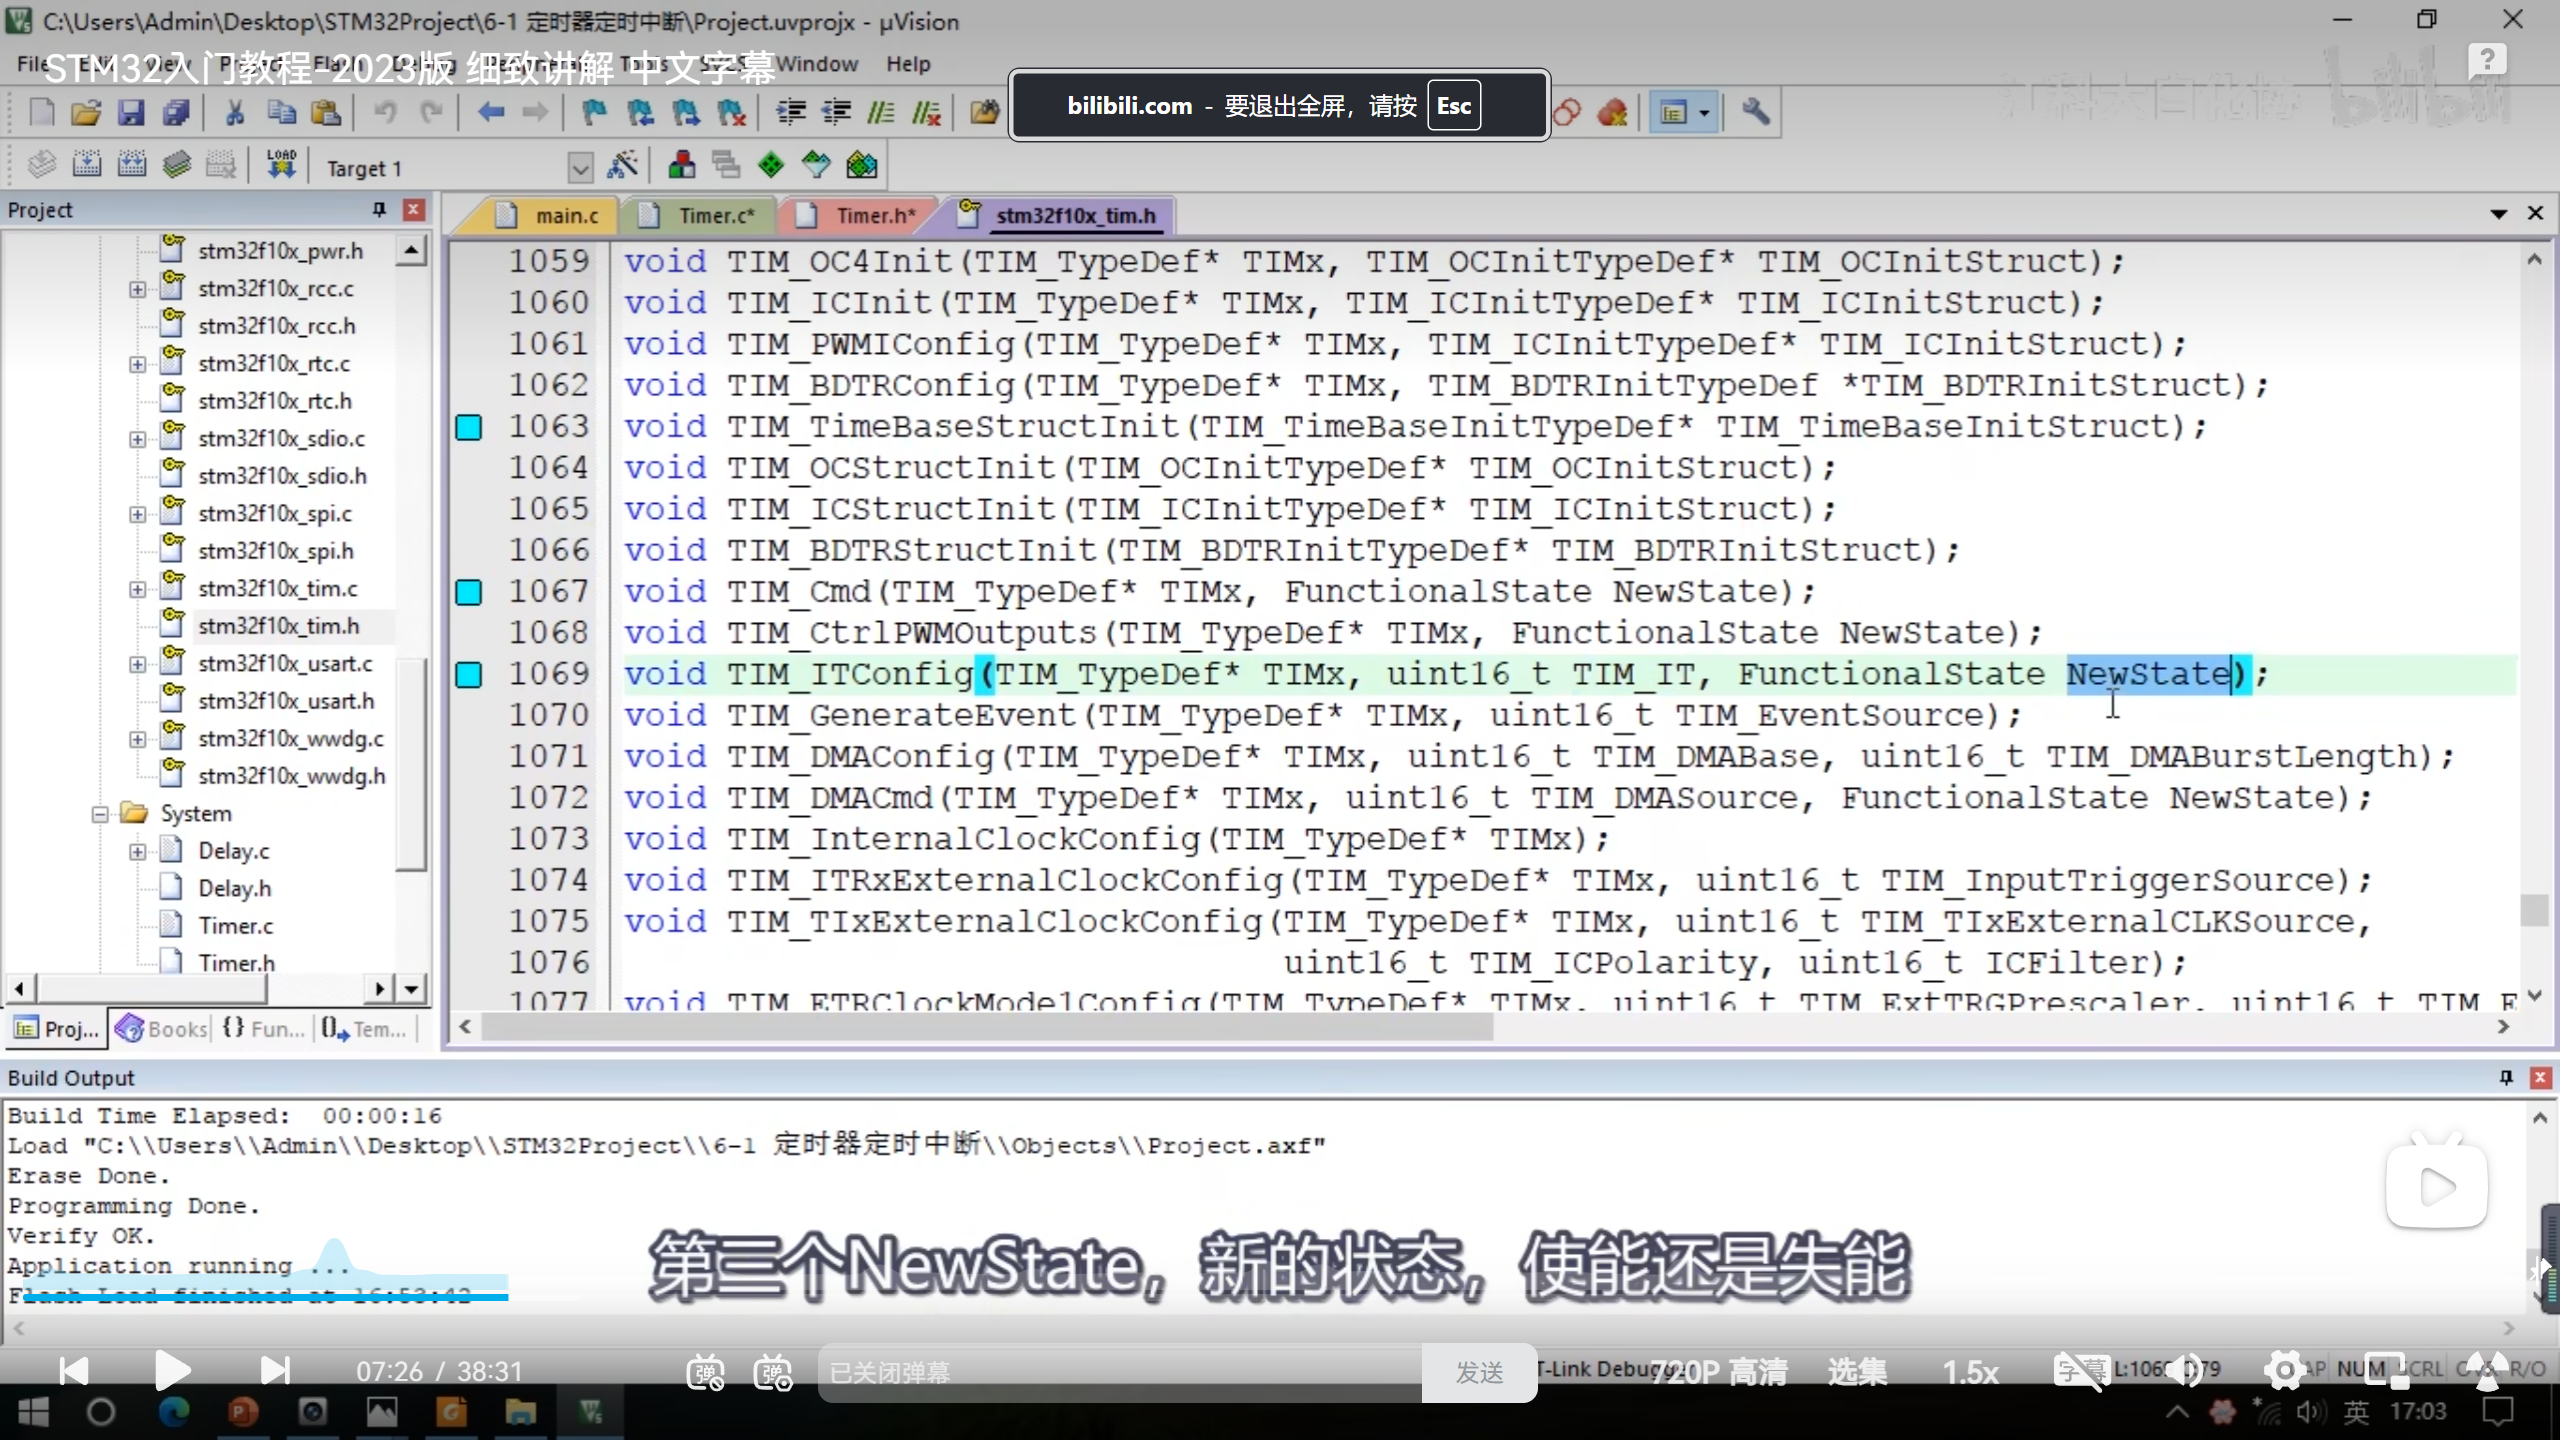Screen dimensions: 2560x1440
Task: Expand the stm32f10x_tim.c tree node
Action: click(137, 589)
